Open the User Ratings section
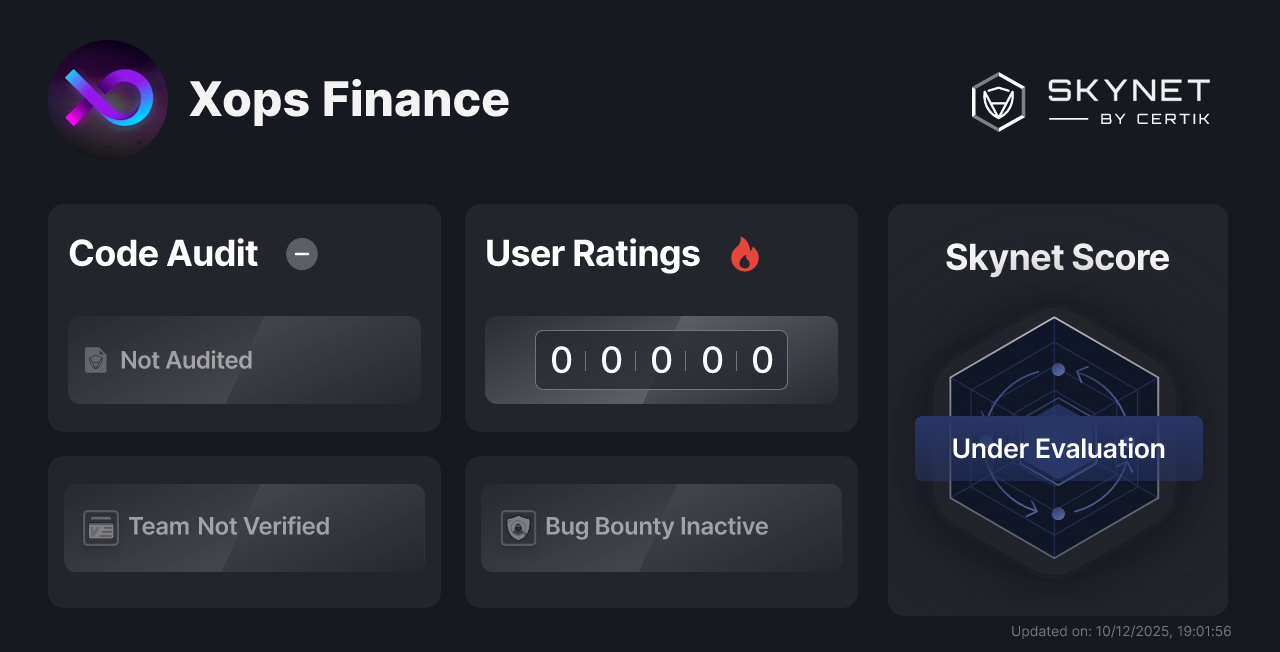Viewport: 1280px width, 652px height. [x=592, y=255]
